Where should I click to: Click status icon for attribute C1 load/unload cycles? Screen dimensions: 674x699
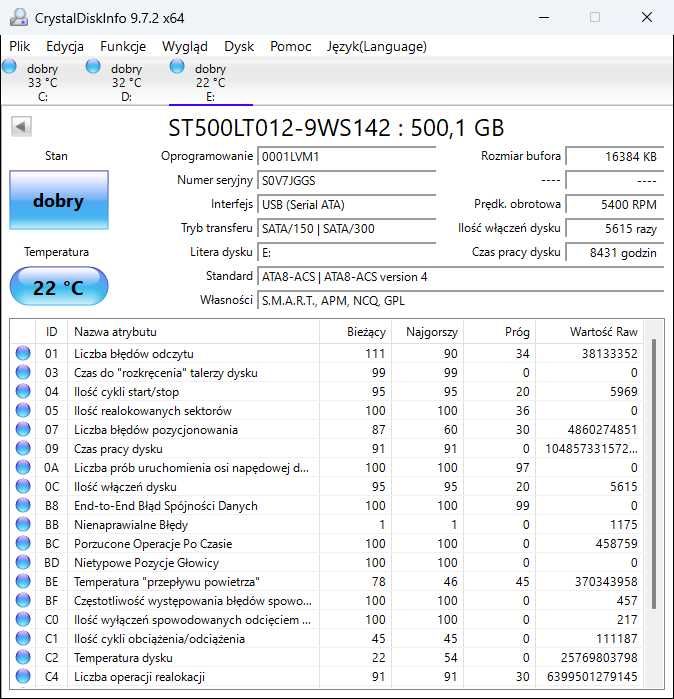[23, 638]
